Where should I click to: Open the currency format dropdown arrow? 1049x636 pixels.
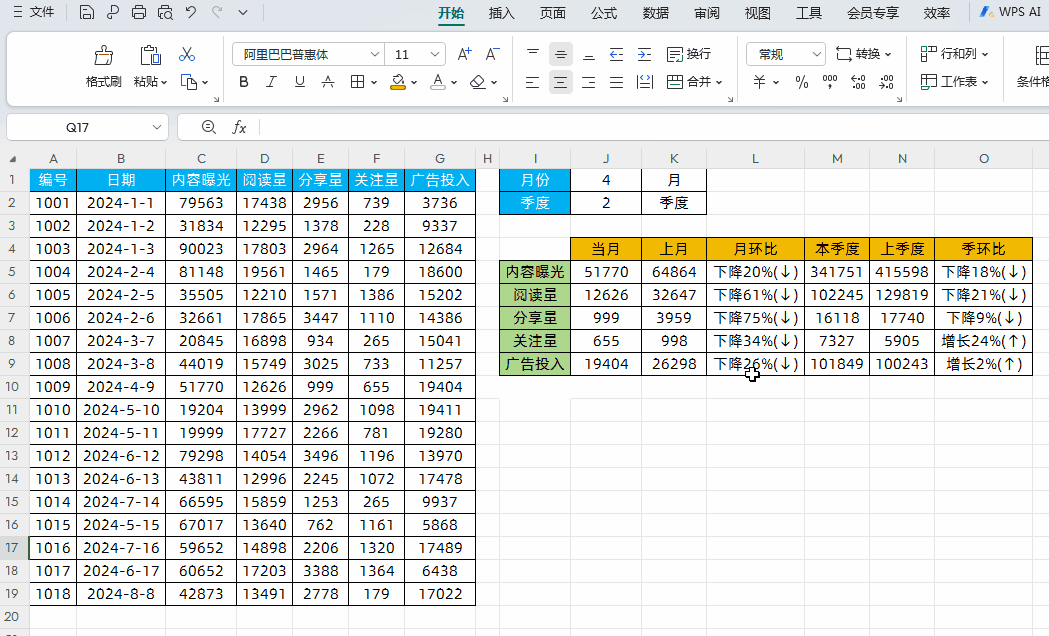pyautogui.click(x=776, y=82)
